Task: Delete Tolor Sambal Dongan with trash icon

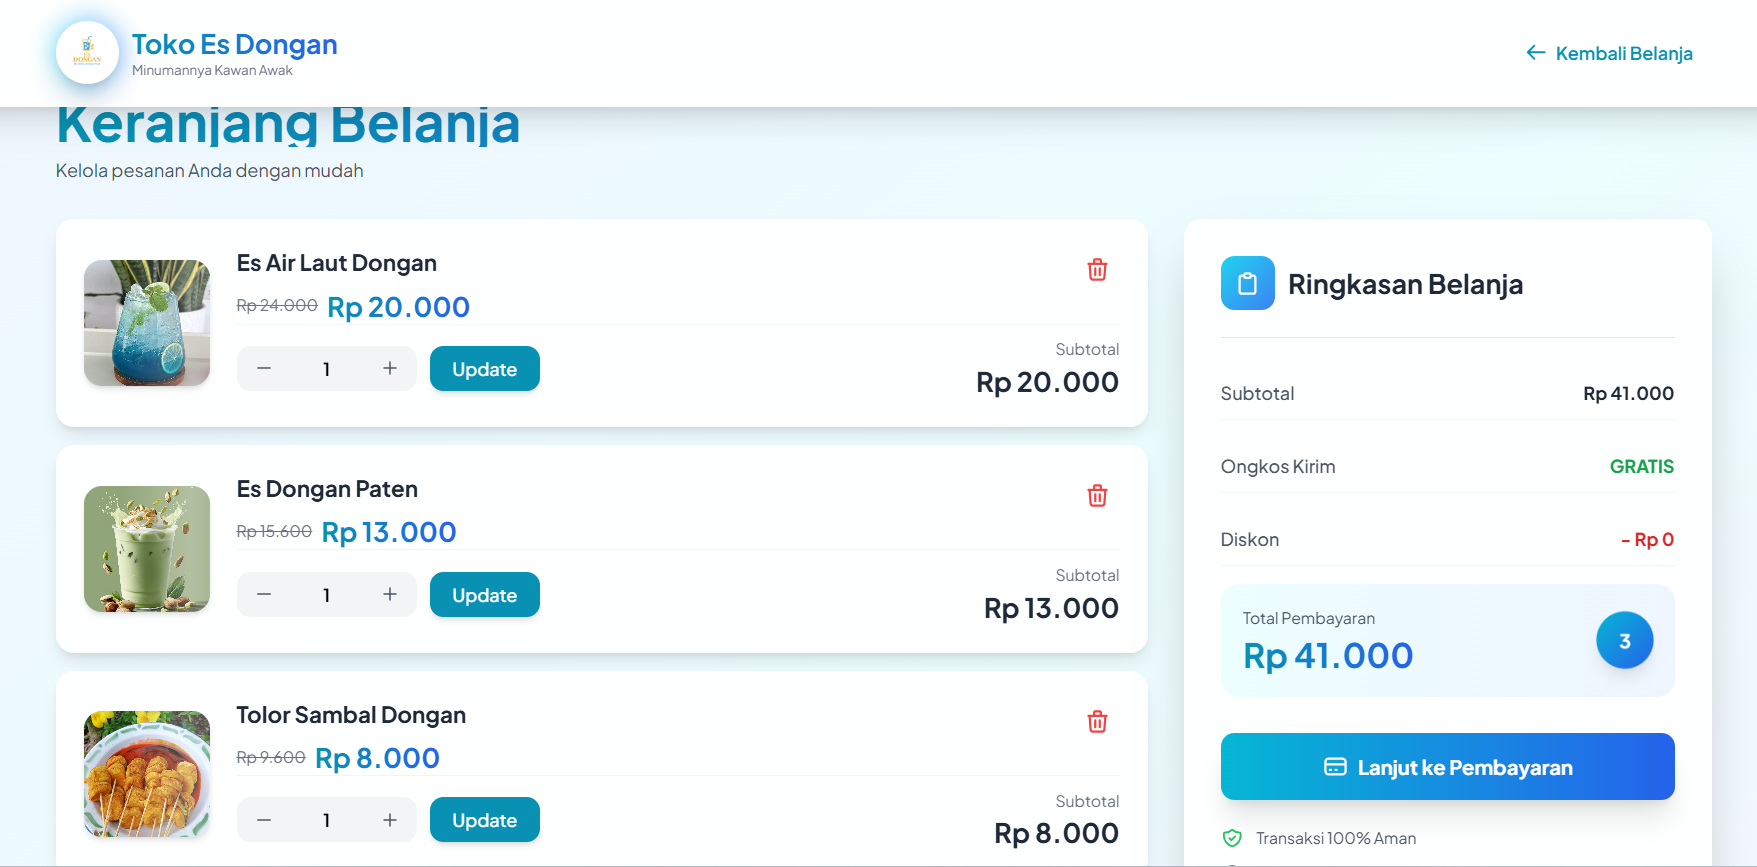Action: coord(1097,722)
